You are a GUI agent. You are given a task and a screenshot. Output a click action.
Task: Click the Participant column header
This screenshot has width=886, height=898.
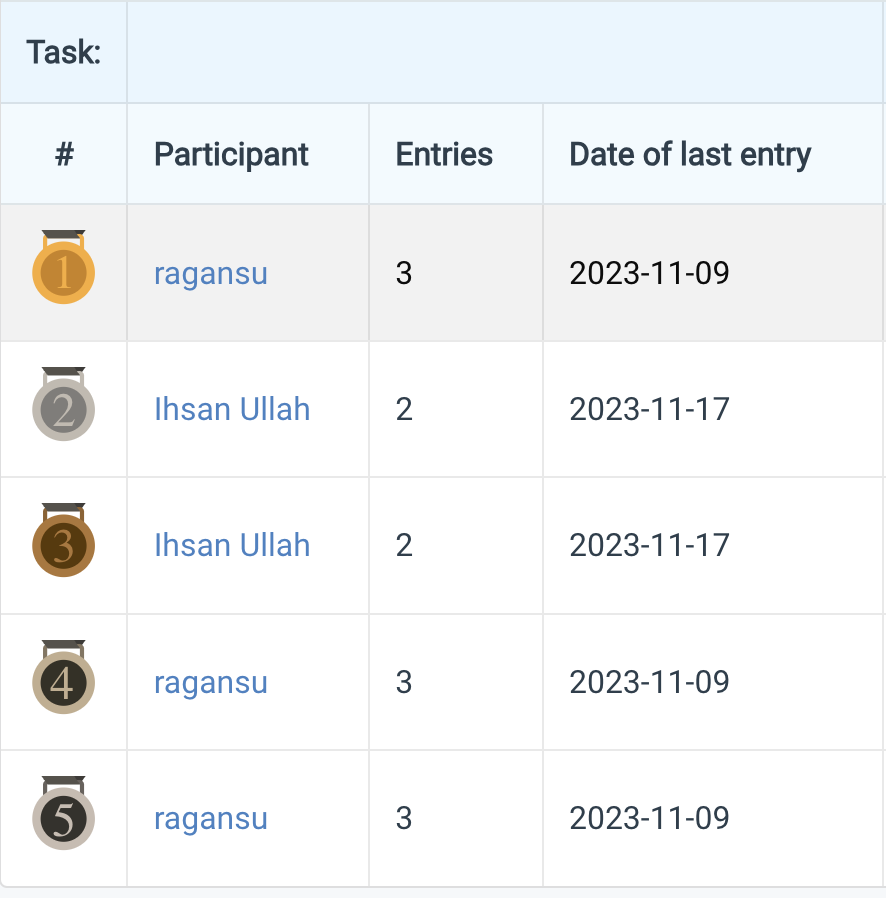coord(232,154)
